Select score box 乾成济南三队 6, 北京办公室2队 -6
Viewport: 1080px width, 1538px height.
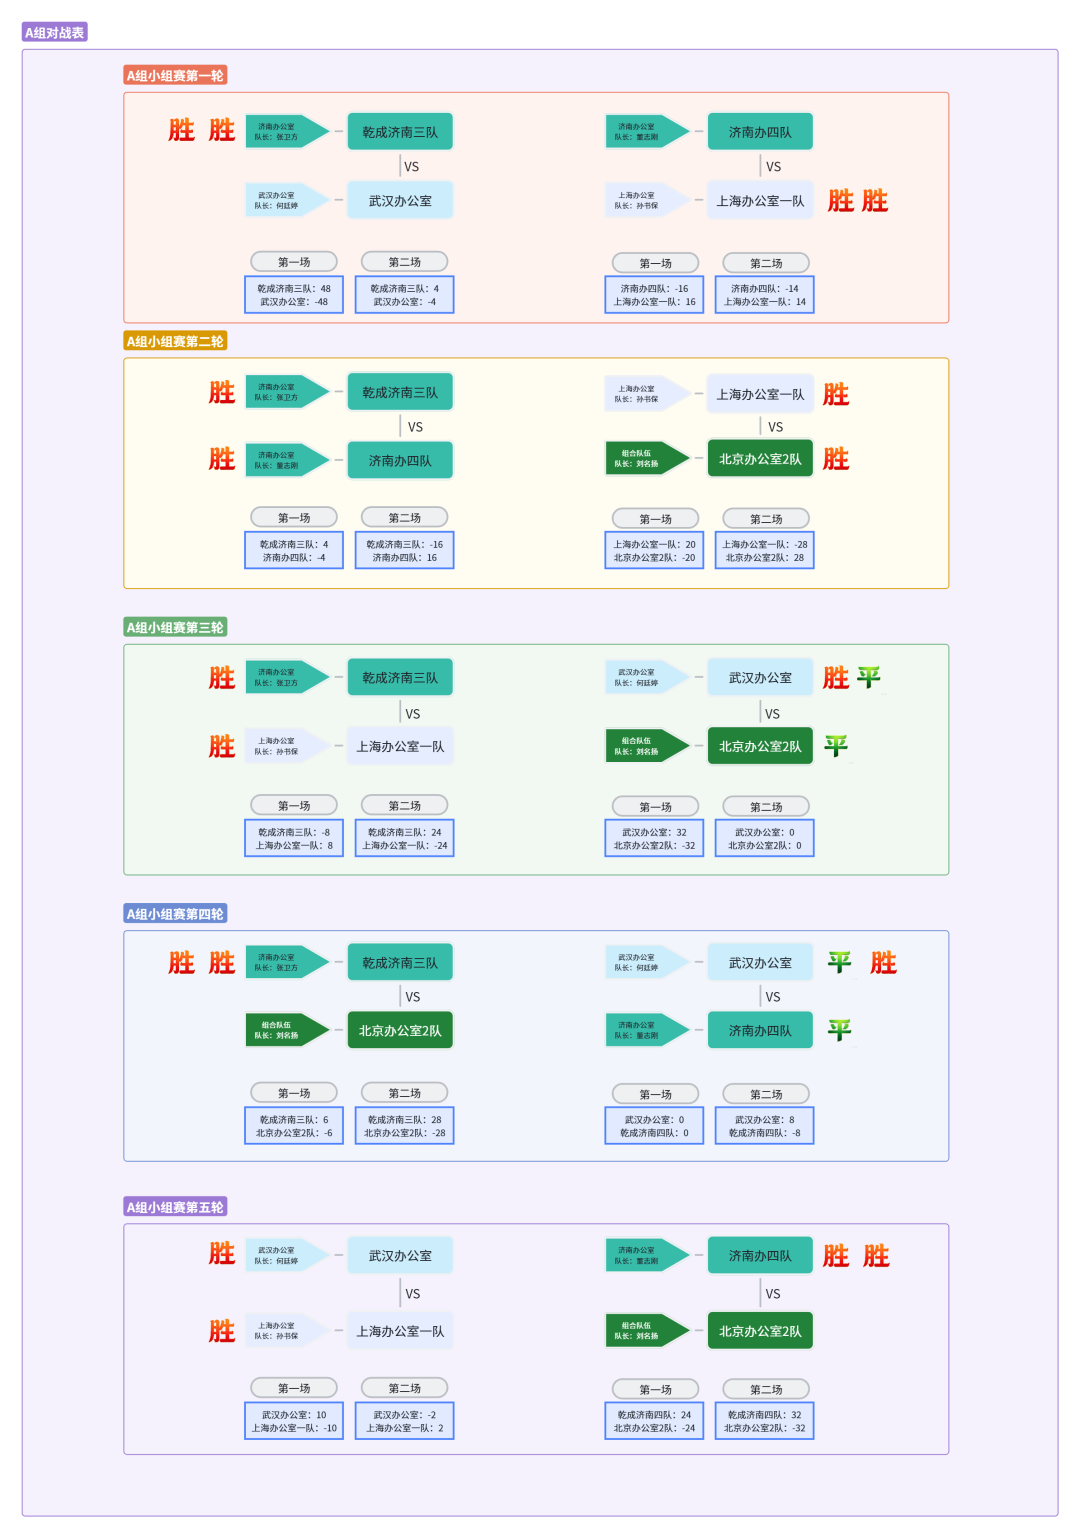click(294, 1126)
